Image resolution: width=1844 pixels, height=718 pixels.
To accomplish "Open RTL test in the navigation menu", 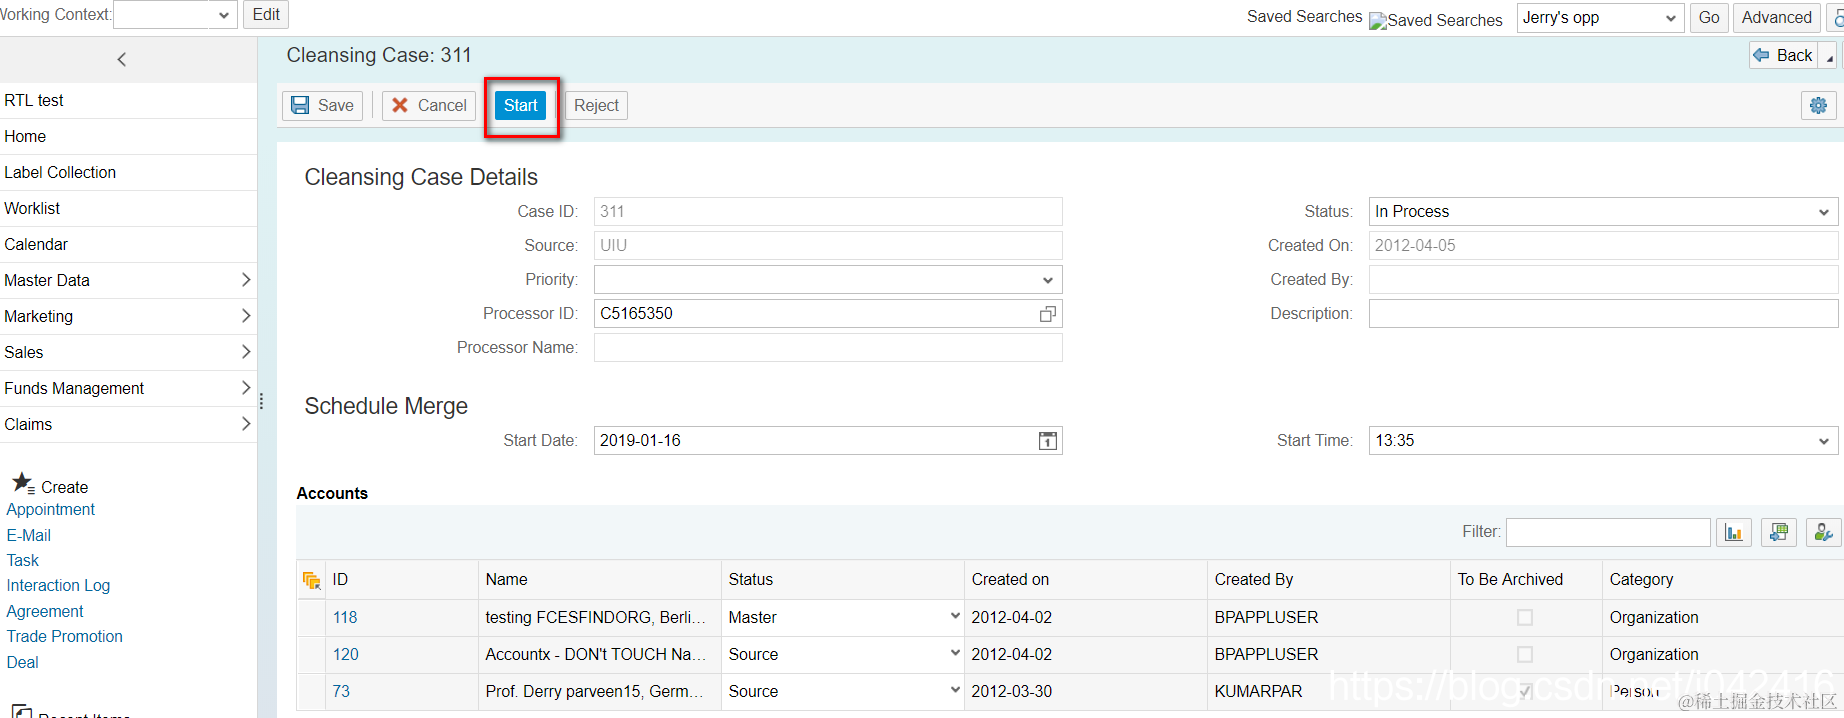I will 34,100.
